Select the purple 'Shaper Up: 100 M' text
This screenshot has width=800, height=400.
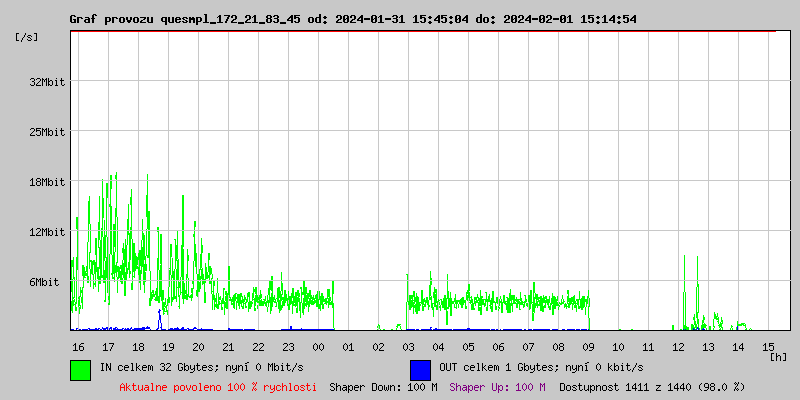(497, 387)
